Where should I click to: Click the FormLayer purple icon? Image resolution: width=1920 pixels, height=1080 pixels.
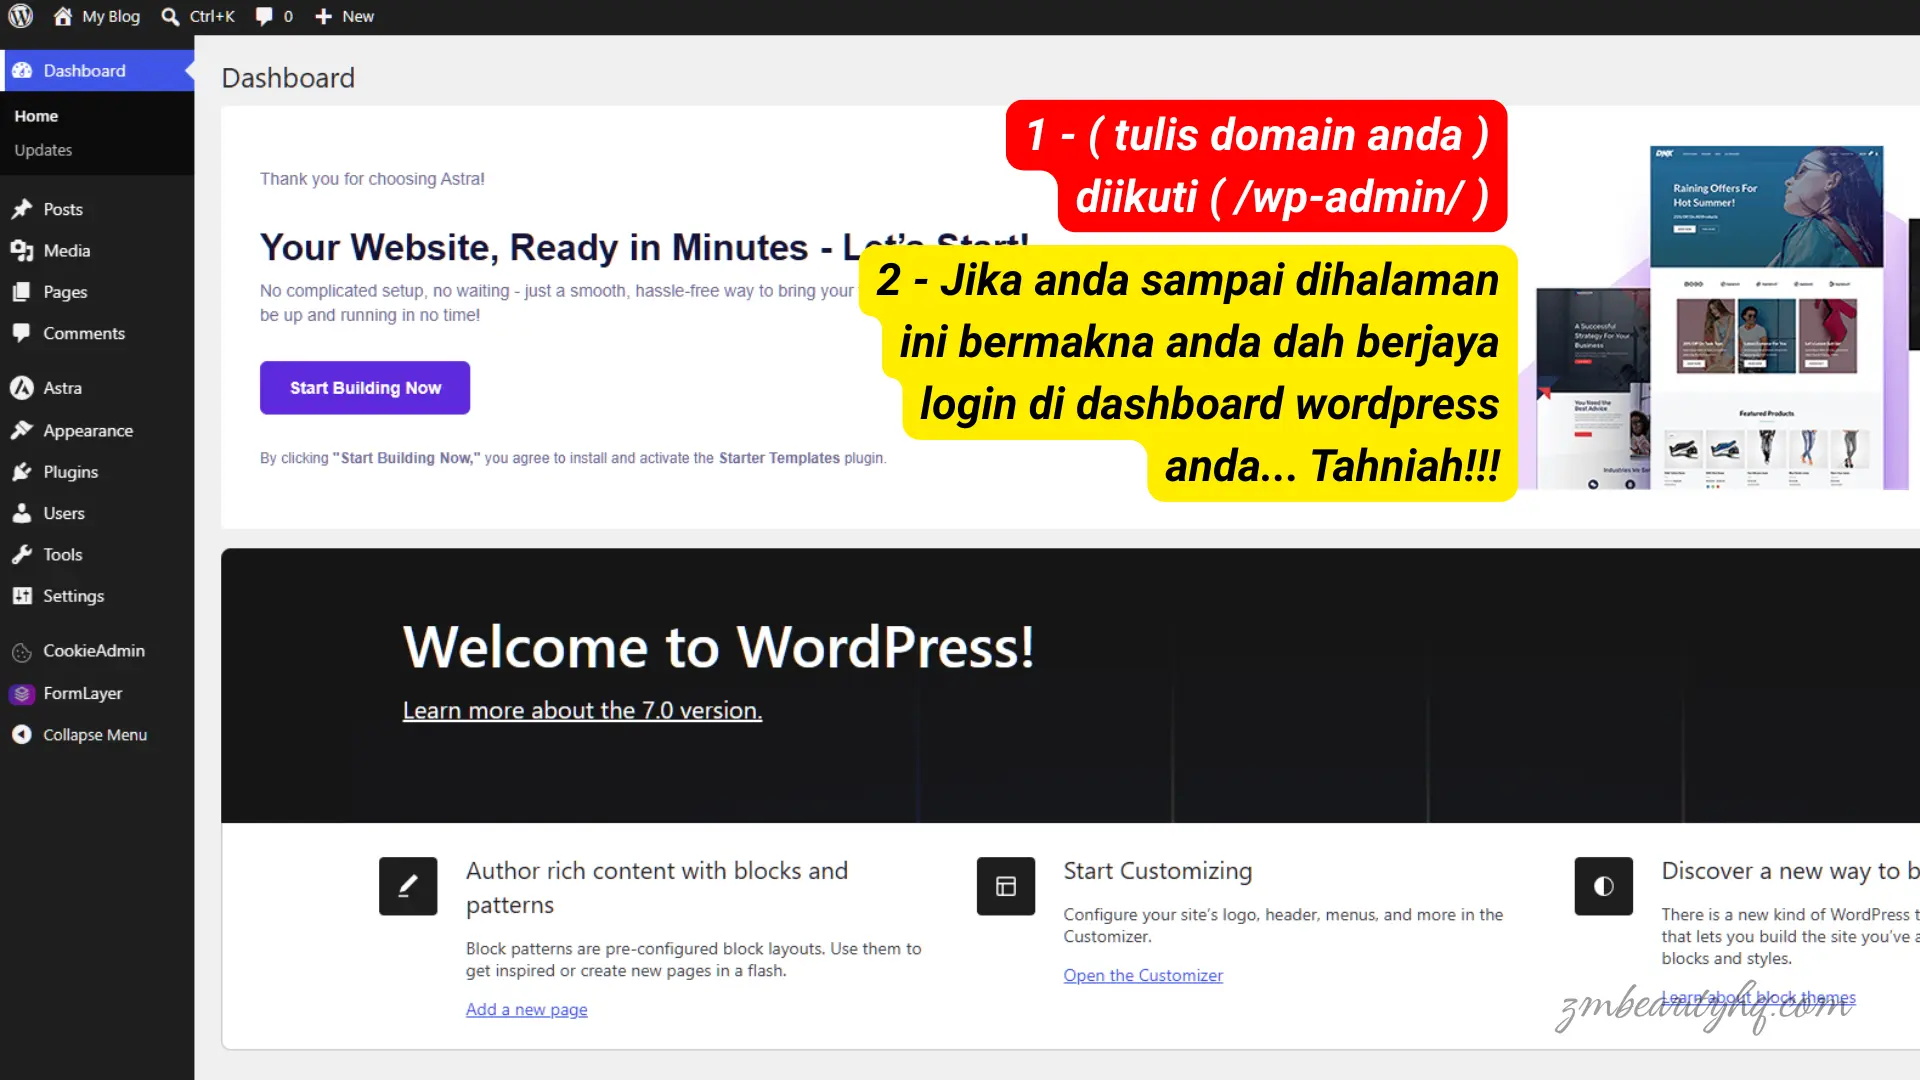22,694
